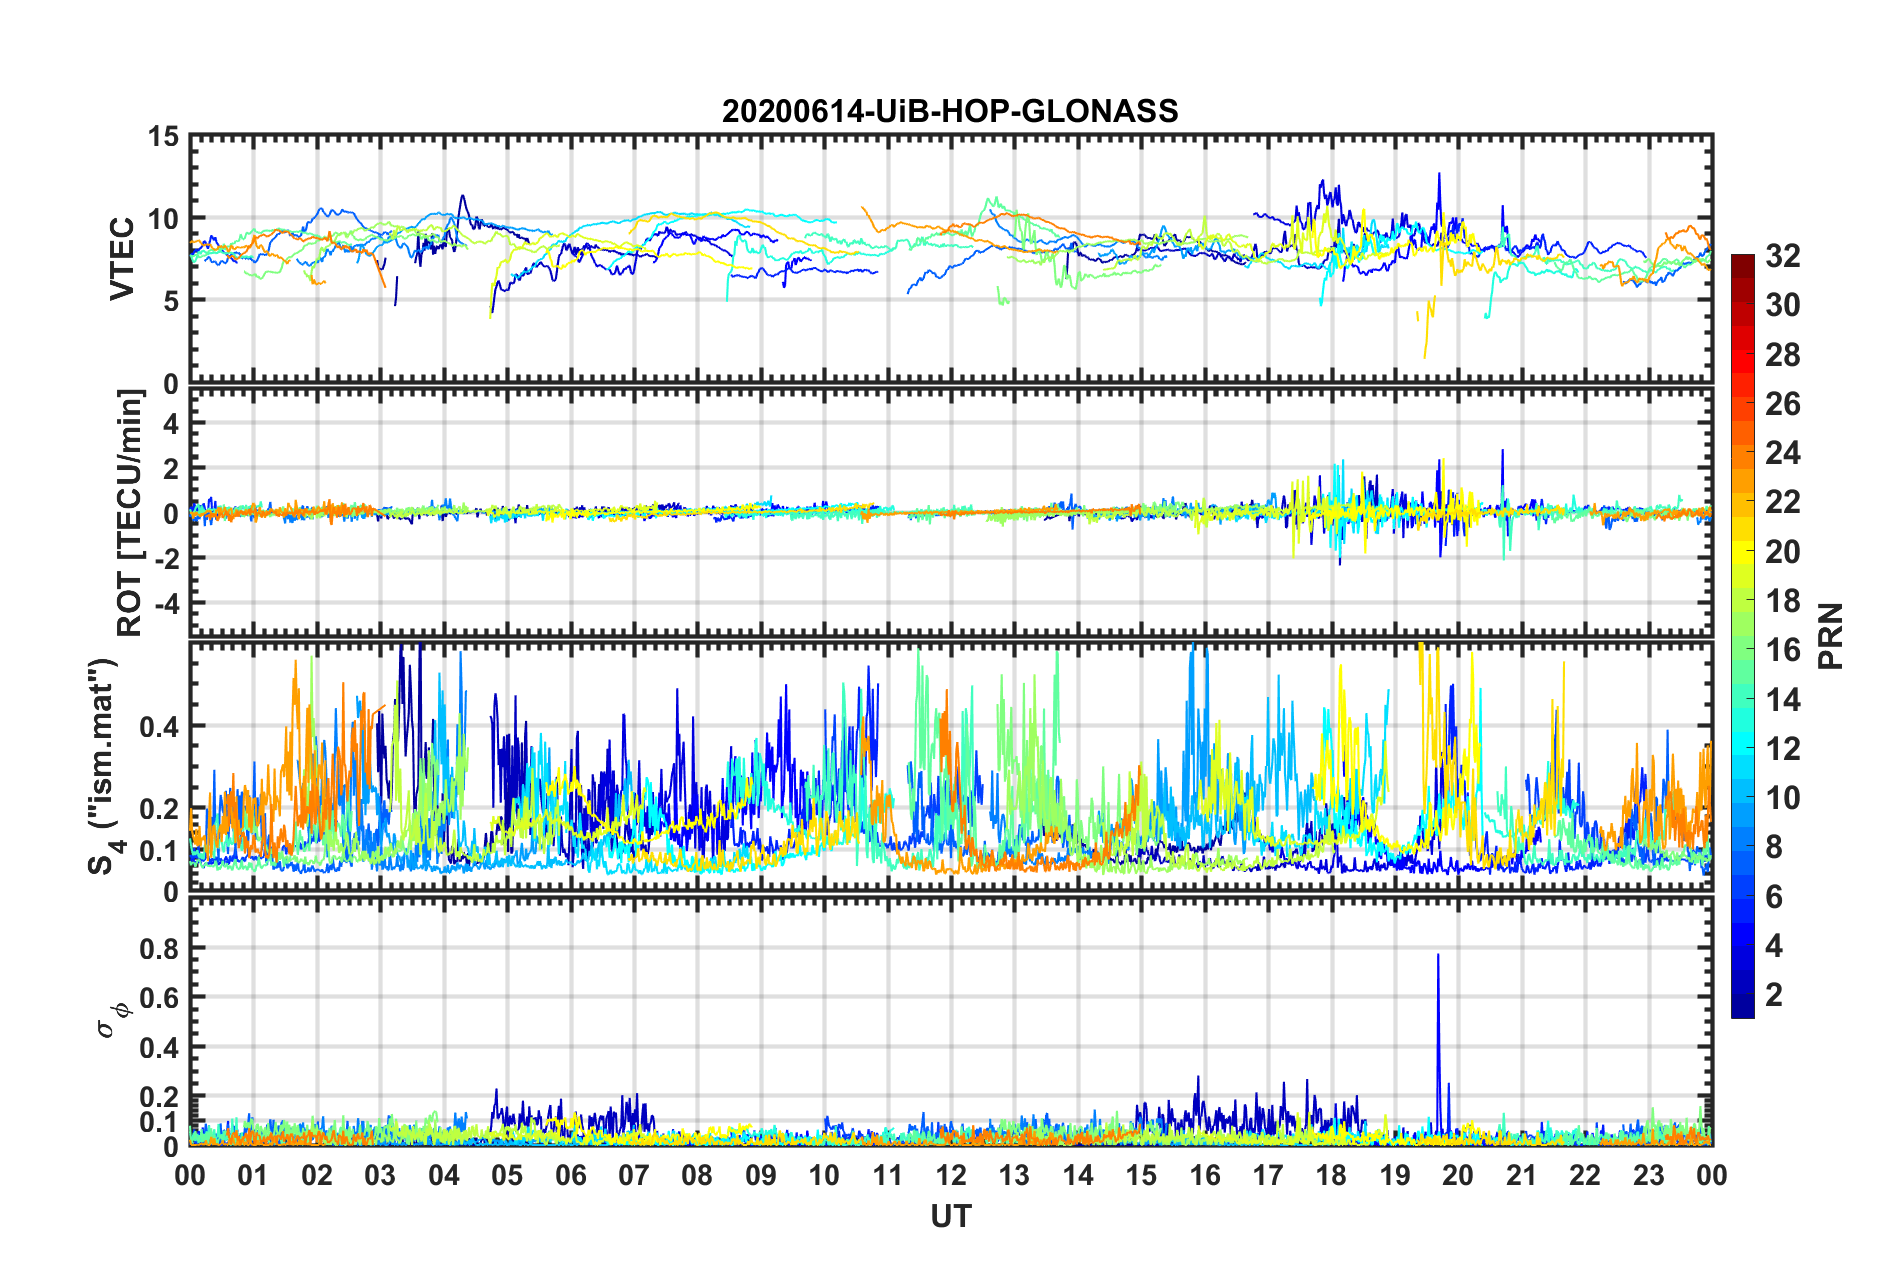Select S4 panel tick label 0.4
The height and width of the screenshot is (1272, 1902).
click(x=159, y=726)
